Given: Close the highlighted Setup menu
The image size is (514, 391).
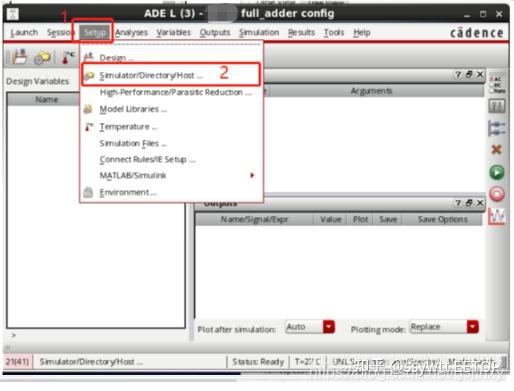Looking at the screenshot, I should pos(95,33).
